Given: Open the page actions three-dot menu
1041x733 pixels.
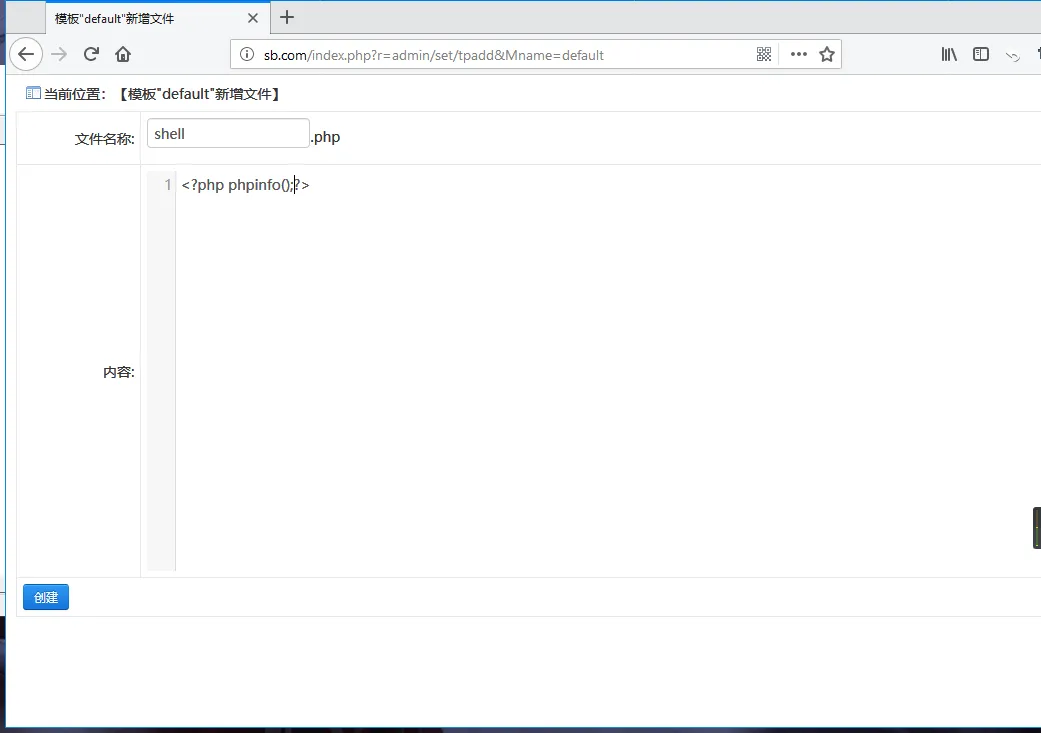Looking at the screenshot, I should coord(798,55).
